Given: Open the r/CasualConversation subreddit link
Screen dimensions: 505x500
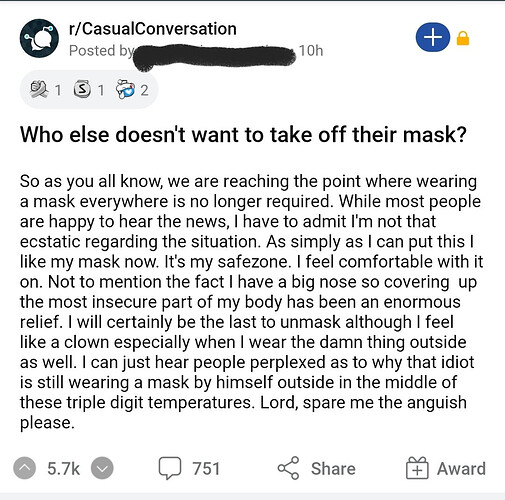Looking at the screenshot, I should [153, 29].
